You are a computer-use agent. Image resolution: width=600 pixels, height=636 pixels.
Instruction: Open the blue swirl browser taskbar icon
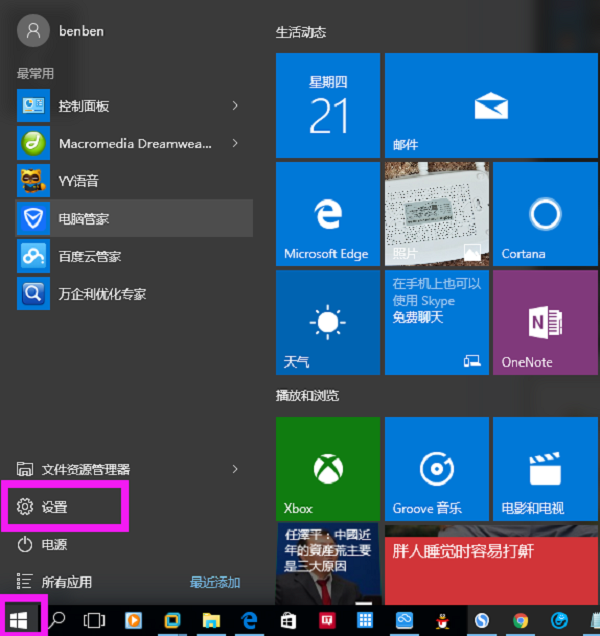coord(559,621)
